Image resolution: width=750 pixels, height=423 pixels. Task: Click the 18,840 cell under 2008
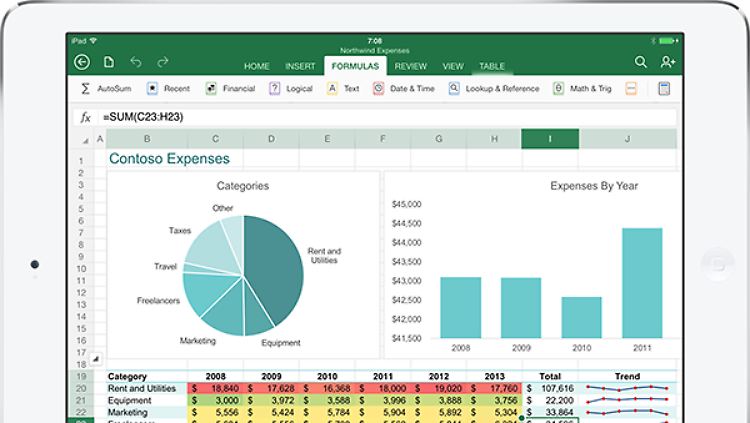[215, 389]
